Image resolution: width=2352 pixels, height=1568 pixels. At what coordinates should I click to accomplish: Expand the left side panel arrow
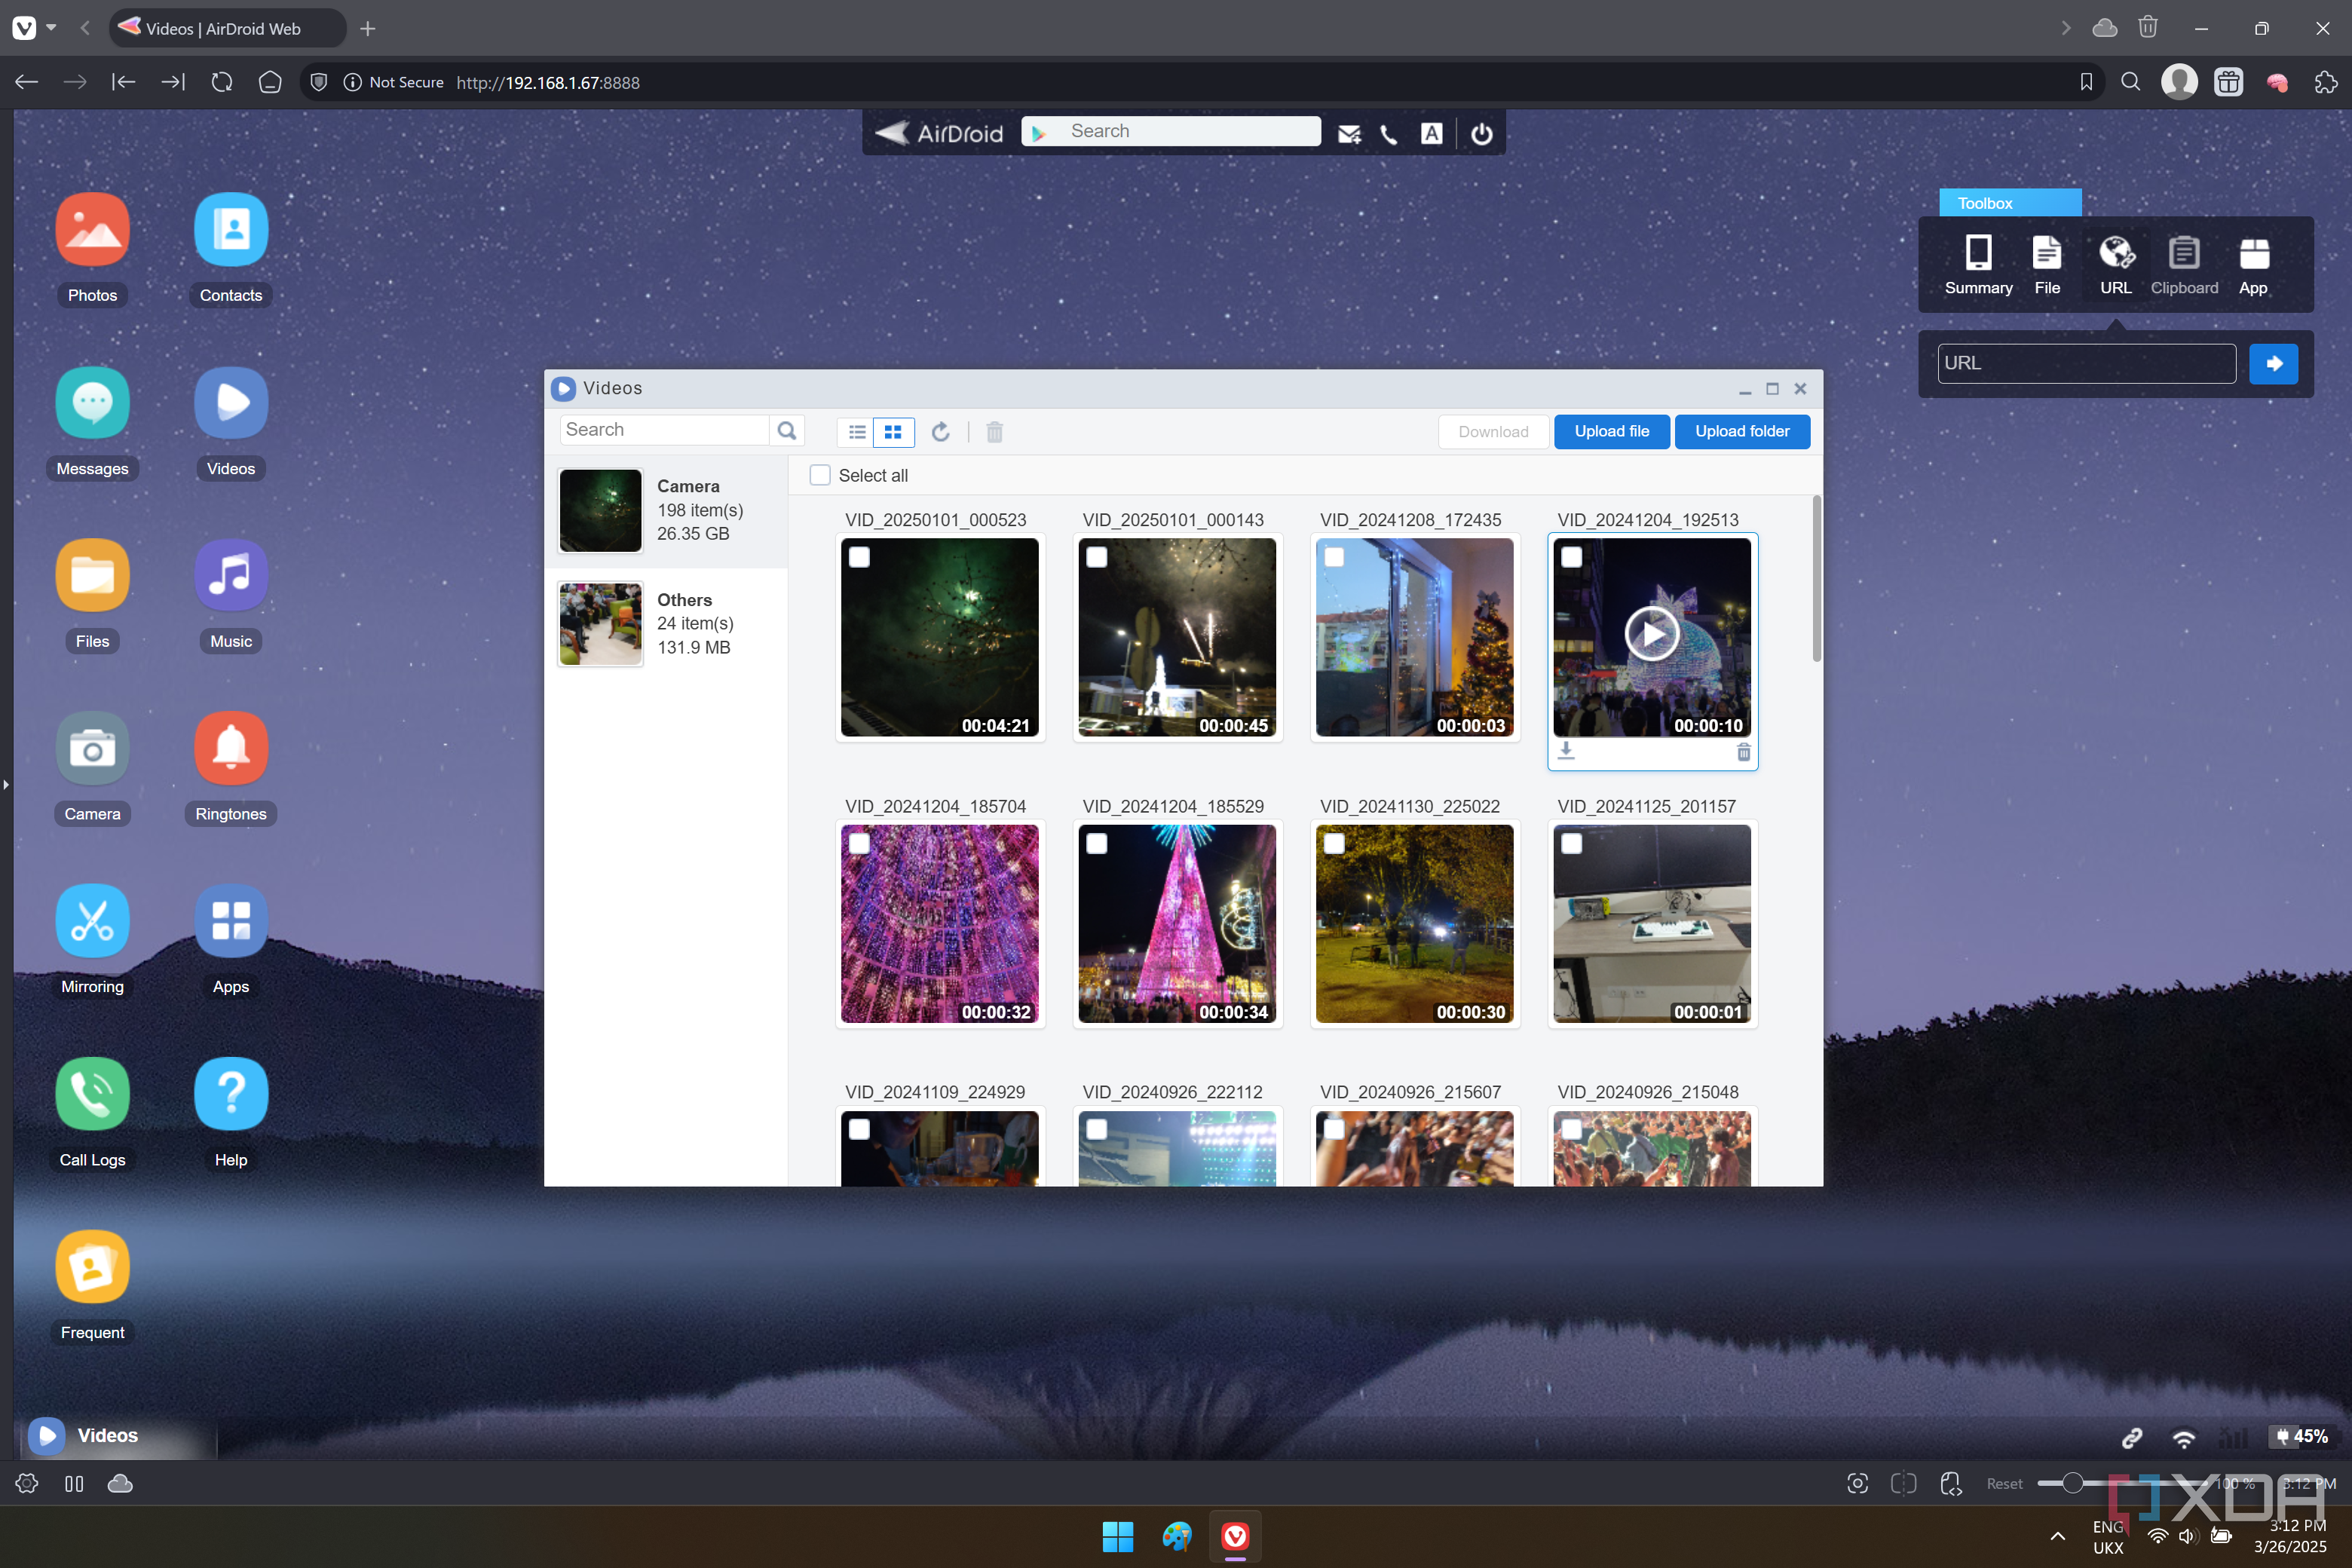6,785
